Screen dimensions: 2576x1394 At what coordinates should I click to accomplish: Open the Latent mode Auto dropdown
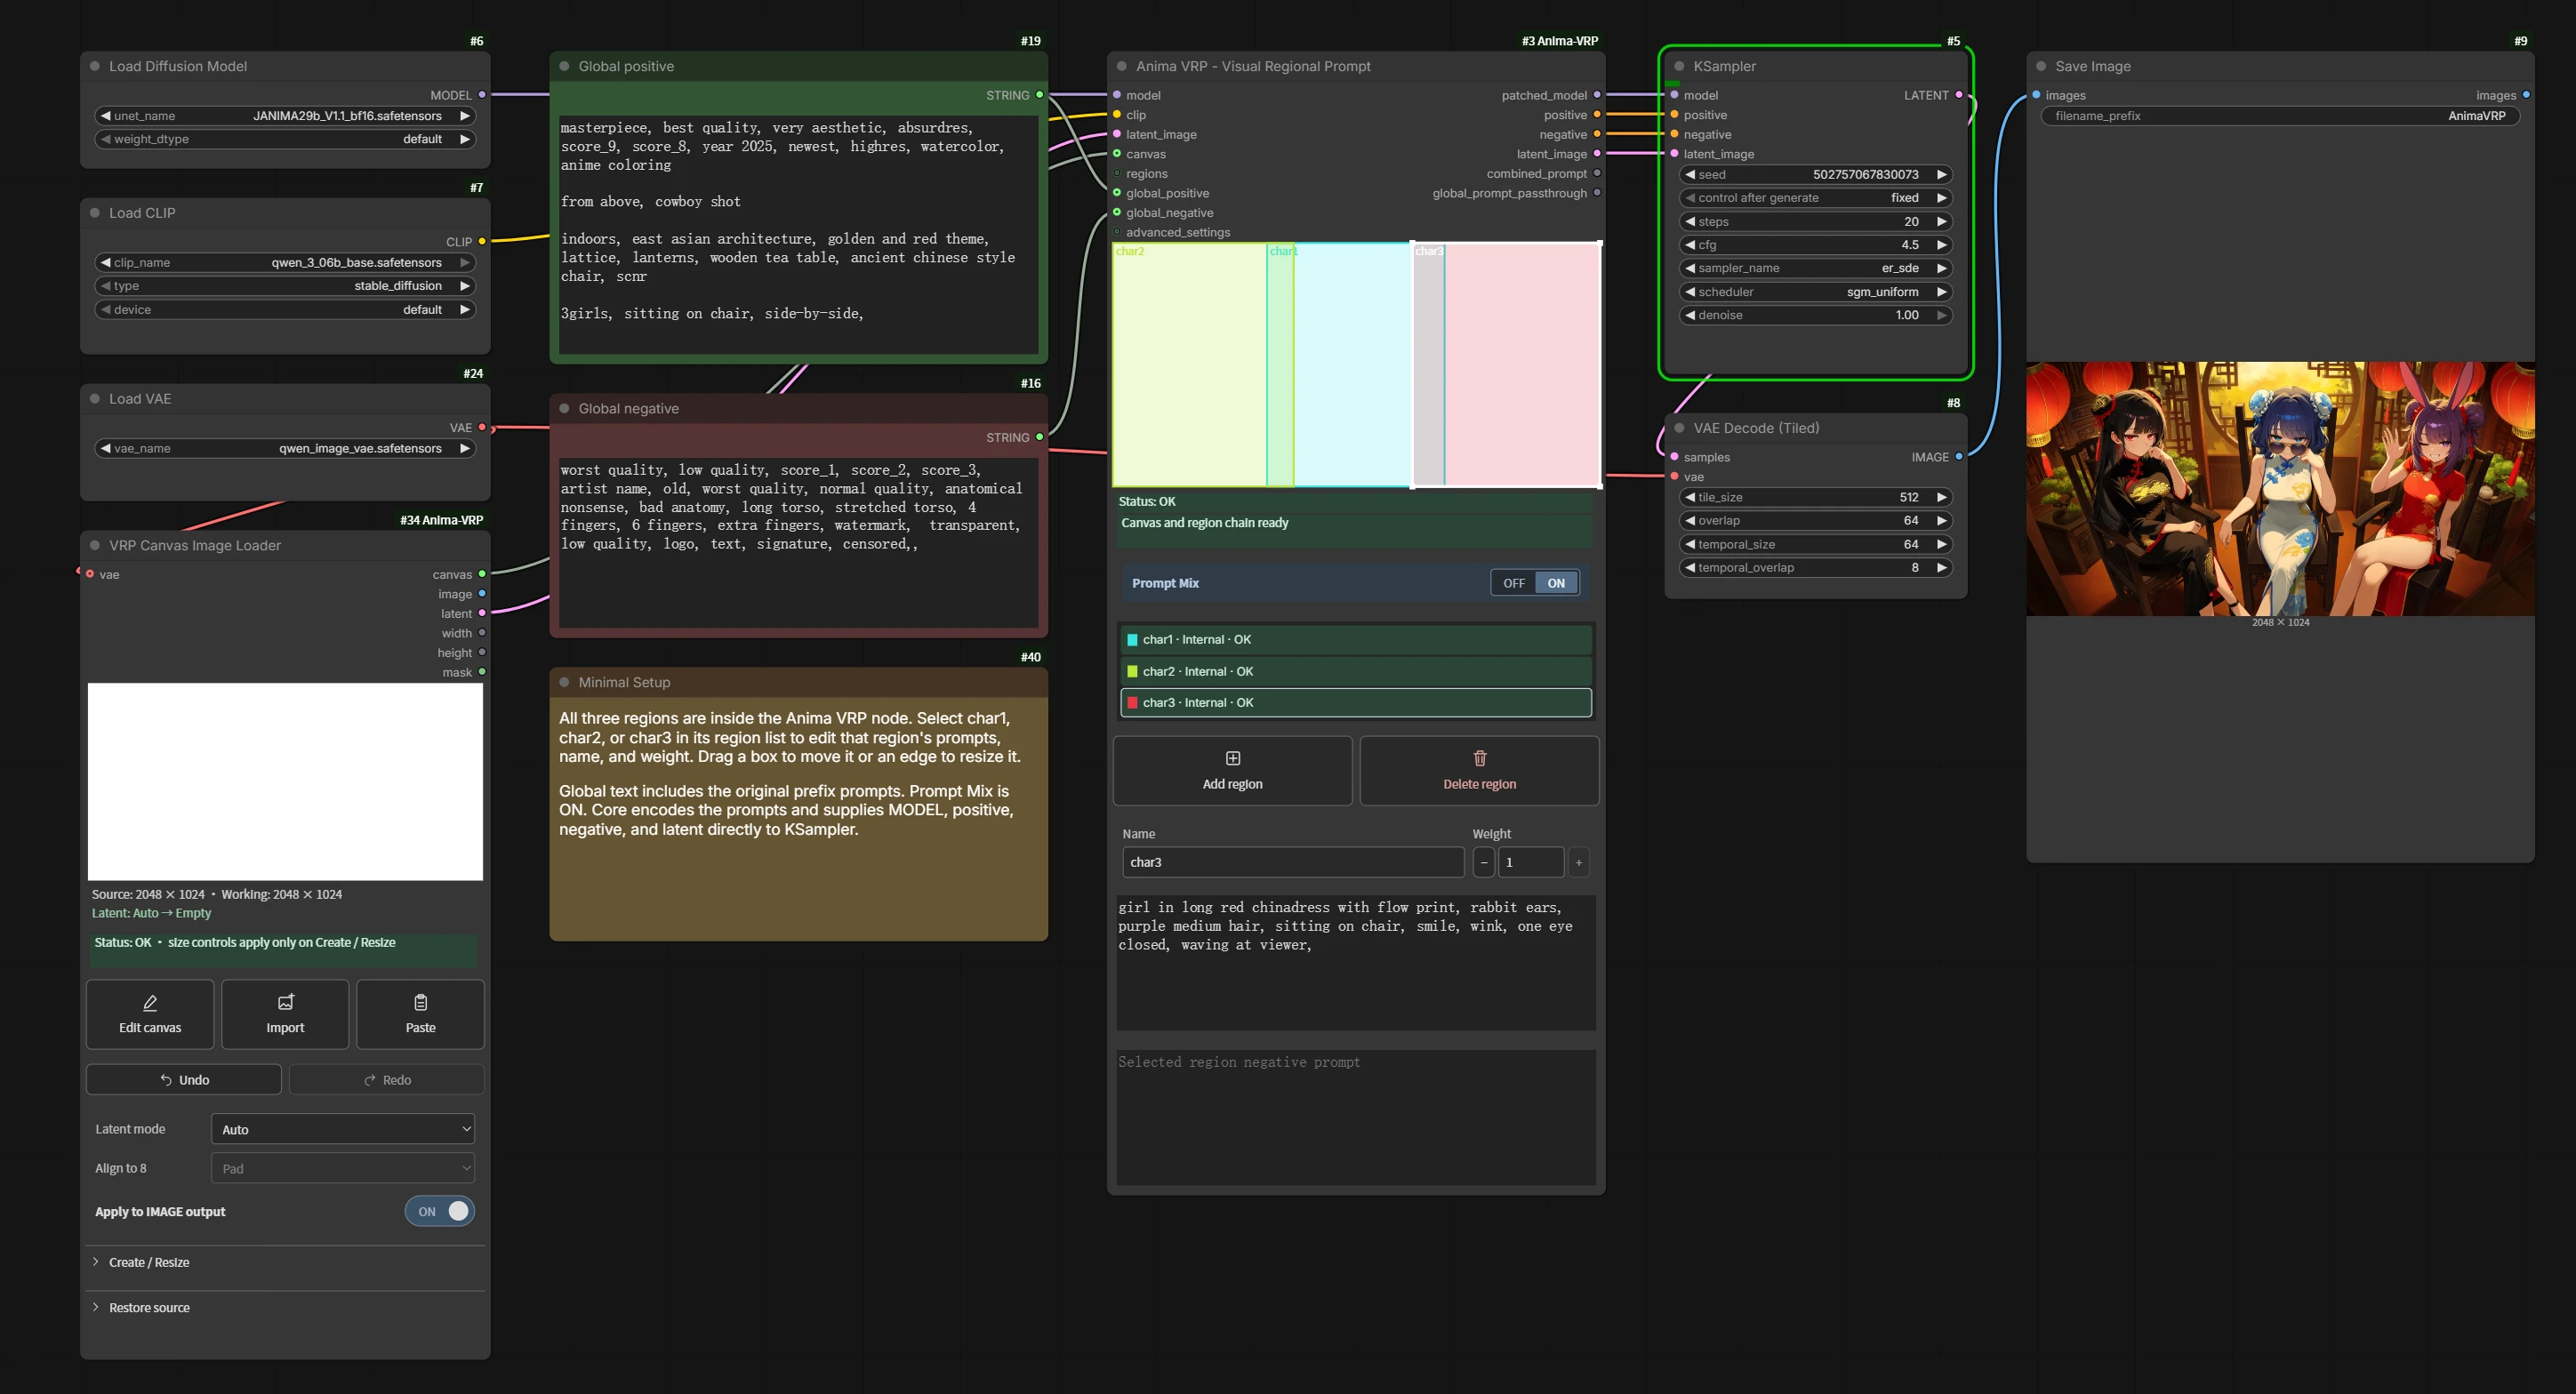343,1129
